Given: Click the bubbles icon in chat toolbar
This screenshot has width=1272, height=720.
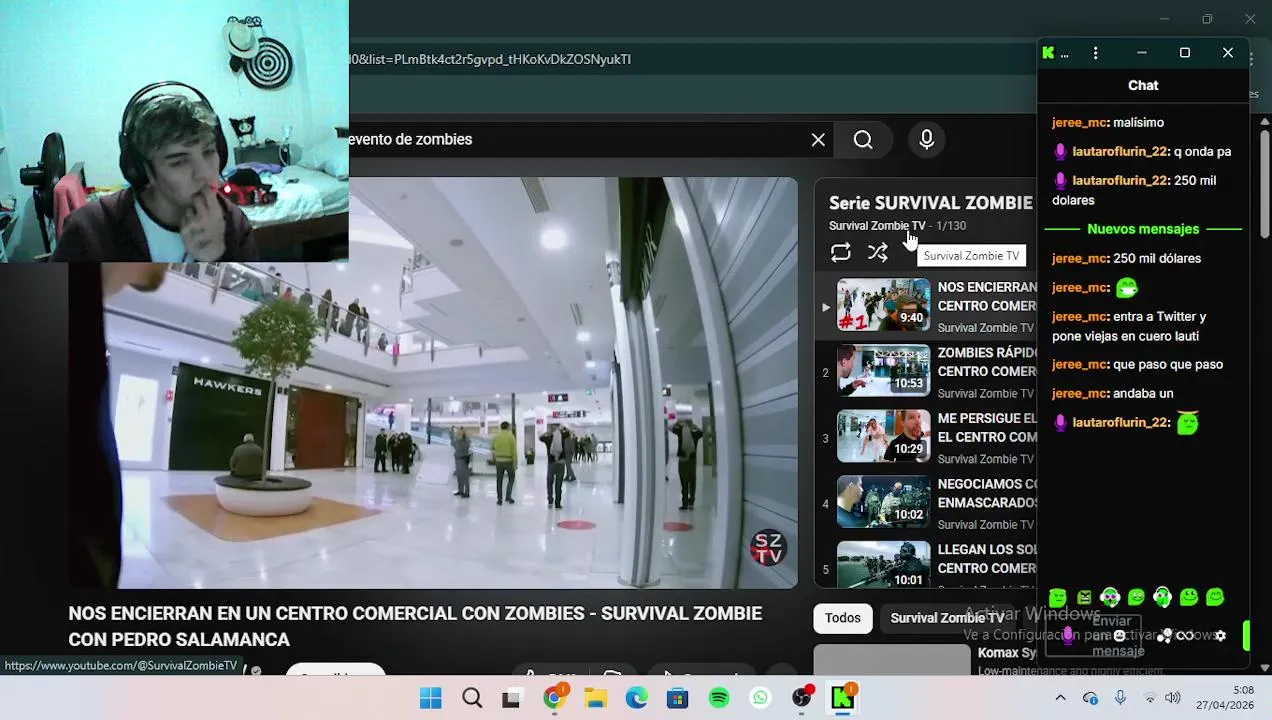Looking at the screenshot, I should coord(1164,636).
